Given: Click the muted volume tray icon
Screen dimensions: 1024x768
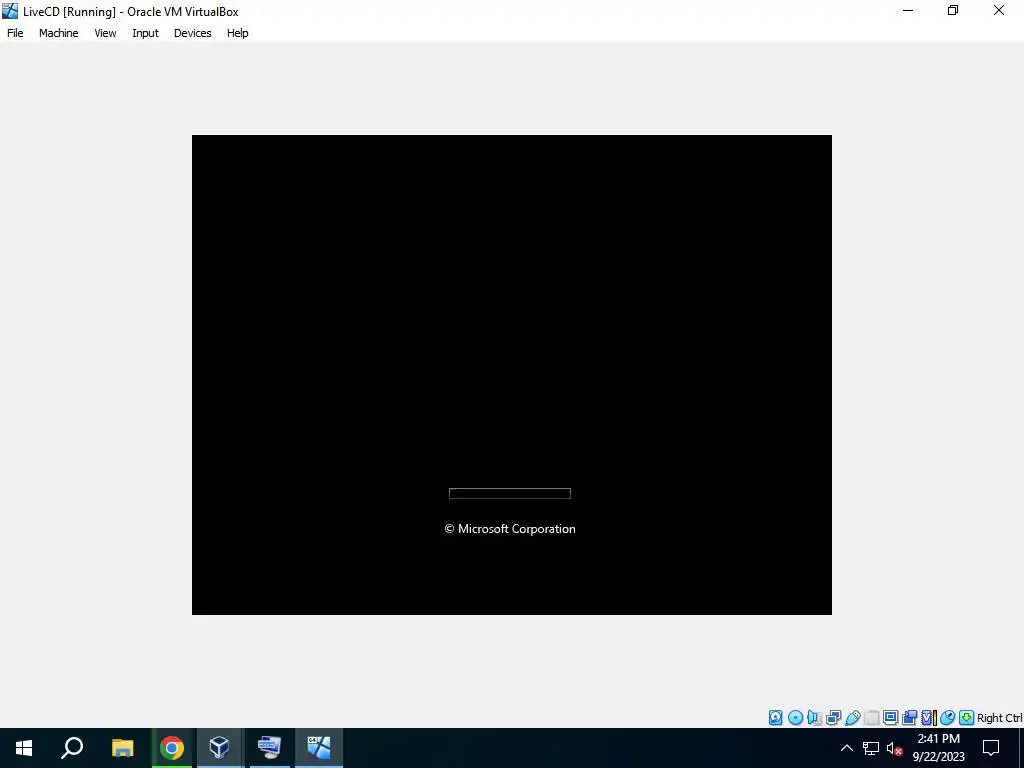Looking at the screenshot, I should [x=894, y=748].
